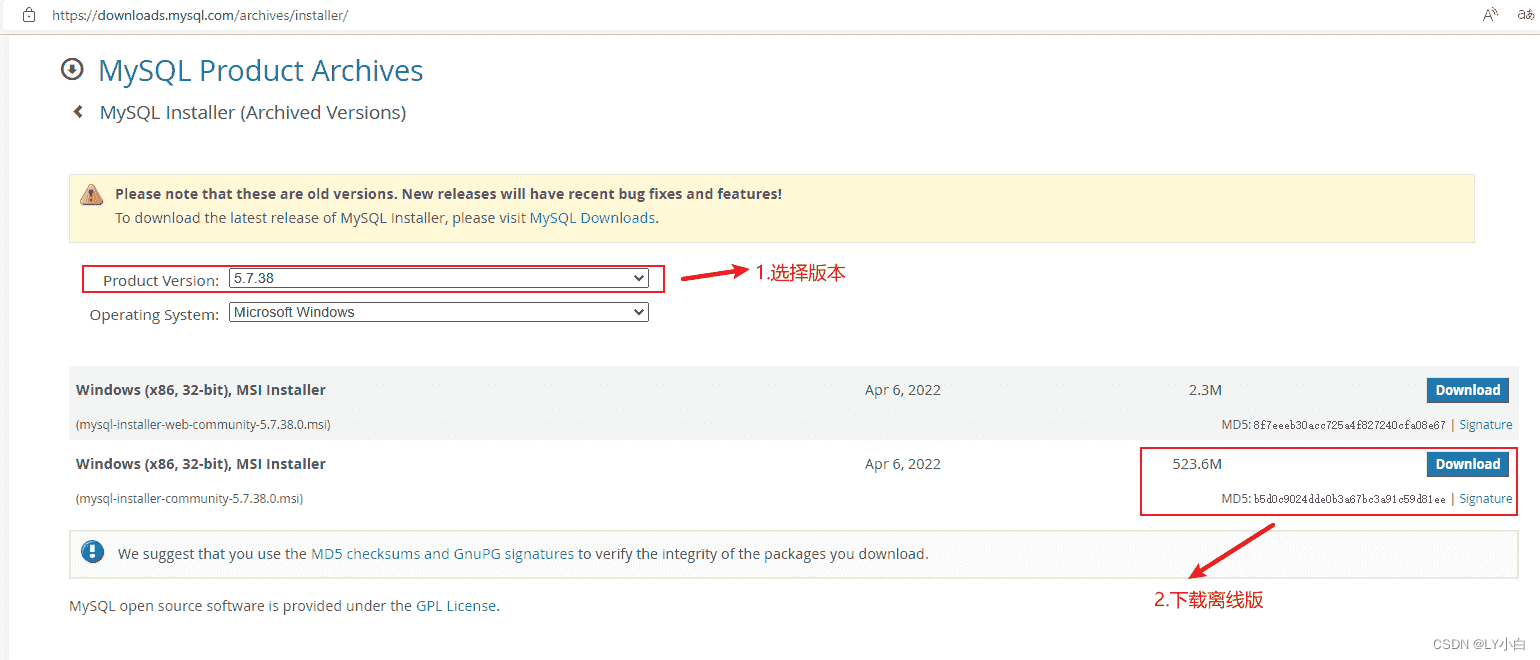Download the 523.6M offline community installer
This screenshot has height=660, width=1540.
point(1467,464)
